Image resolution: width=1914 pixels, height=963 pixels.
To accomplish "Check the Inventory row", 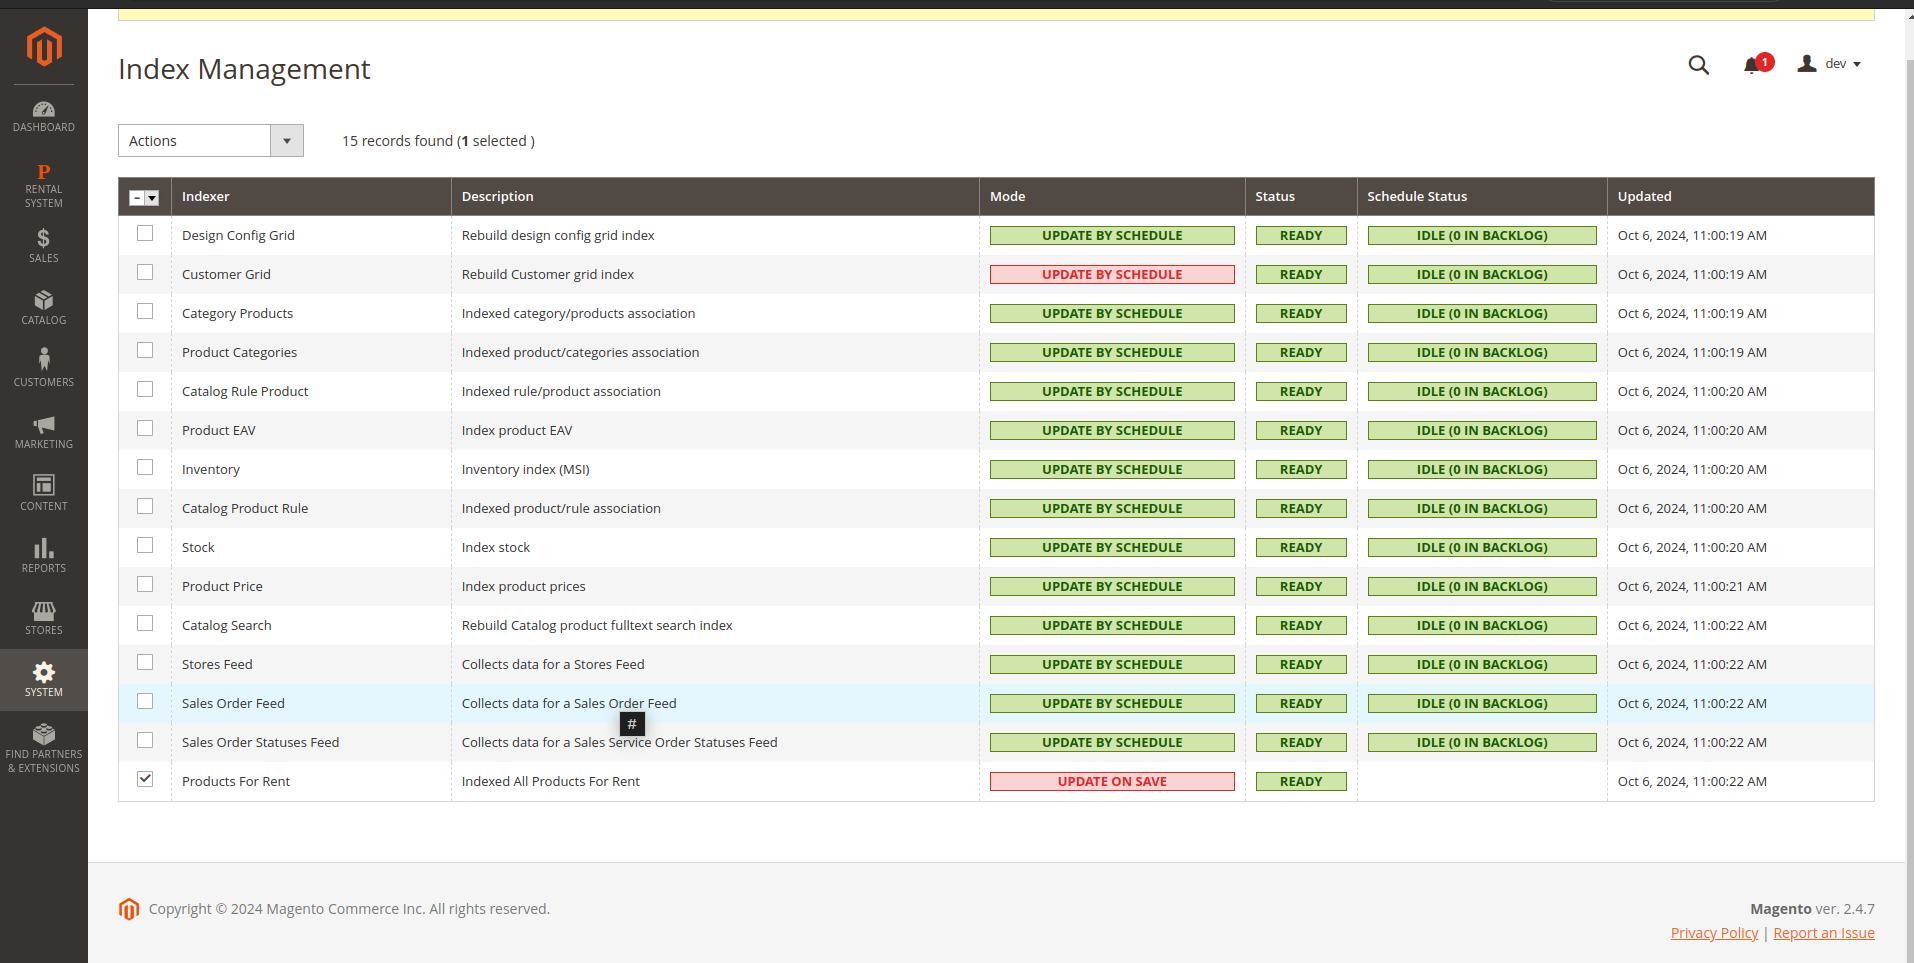I will (145, 467).
